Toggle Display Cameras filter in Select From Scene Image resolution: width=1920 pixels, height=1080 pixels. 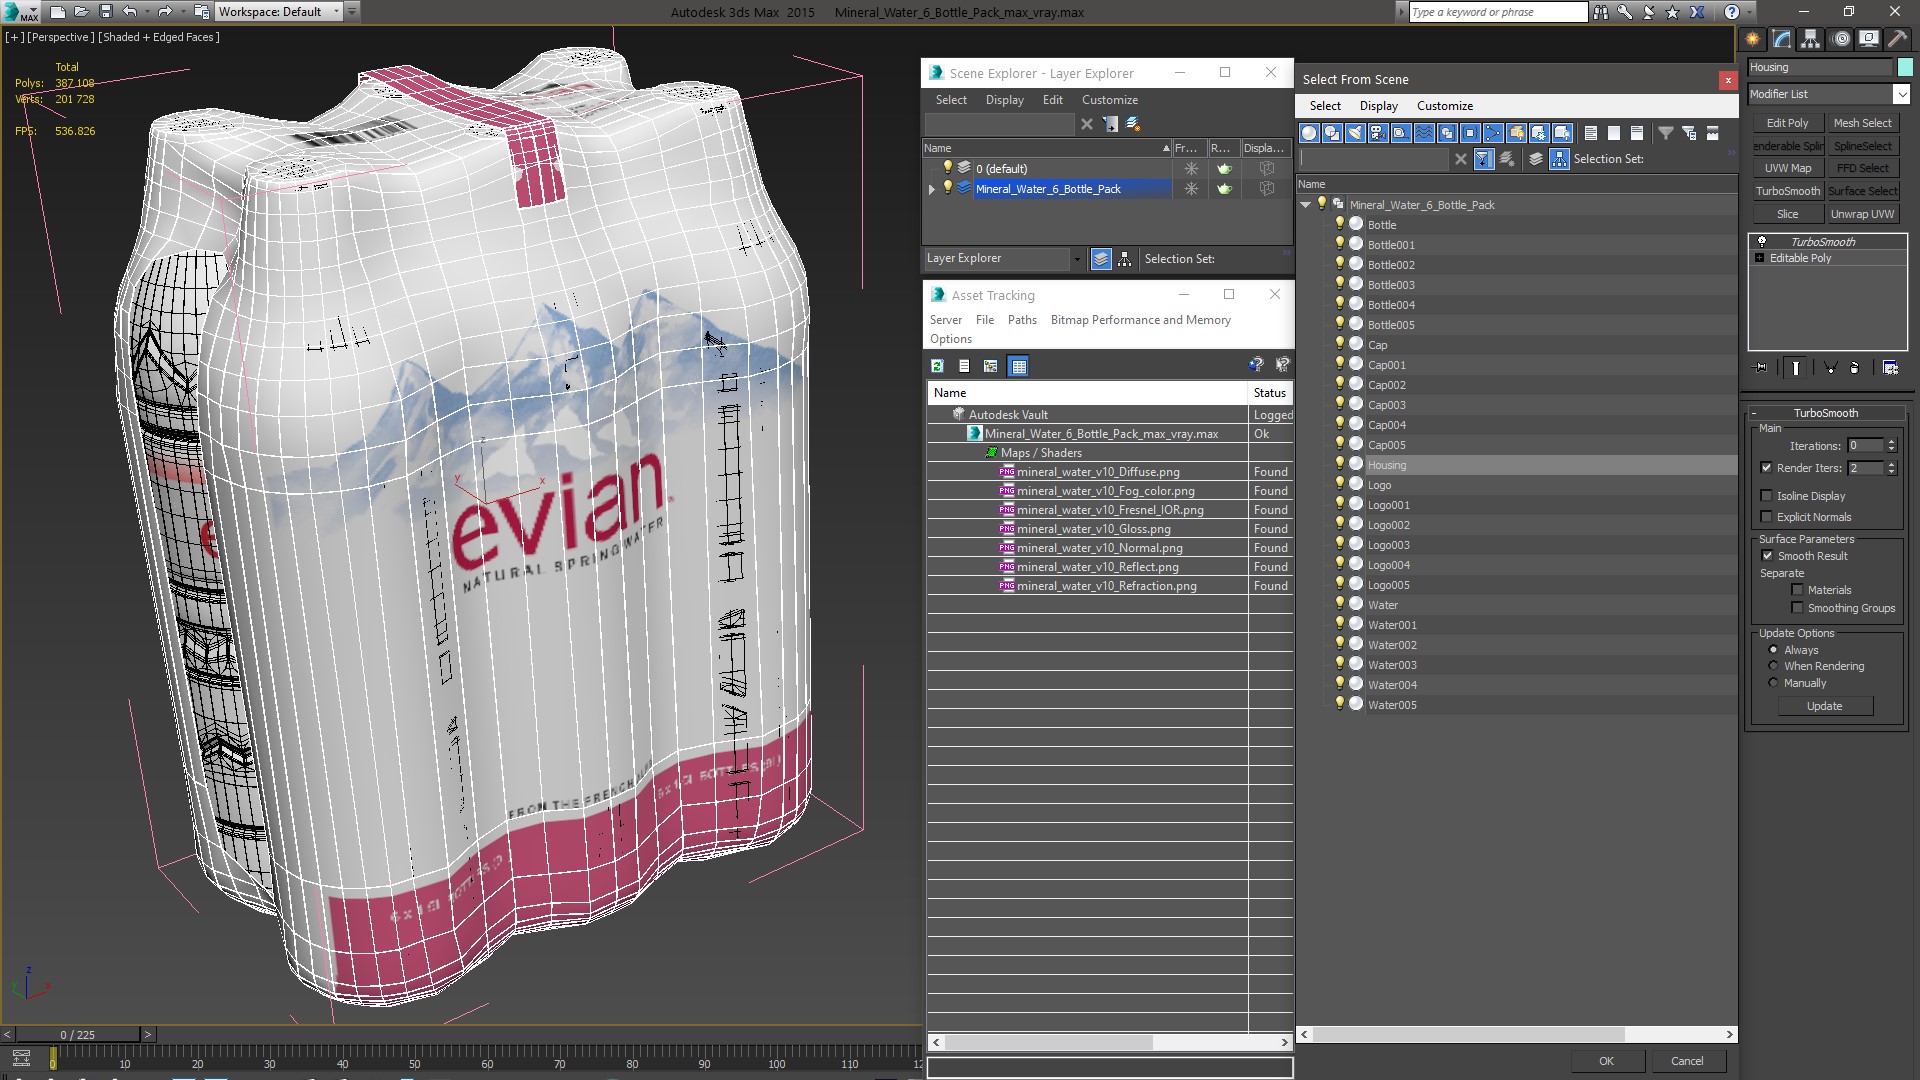(1378, 133)
